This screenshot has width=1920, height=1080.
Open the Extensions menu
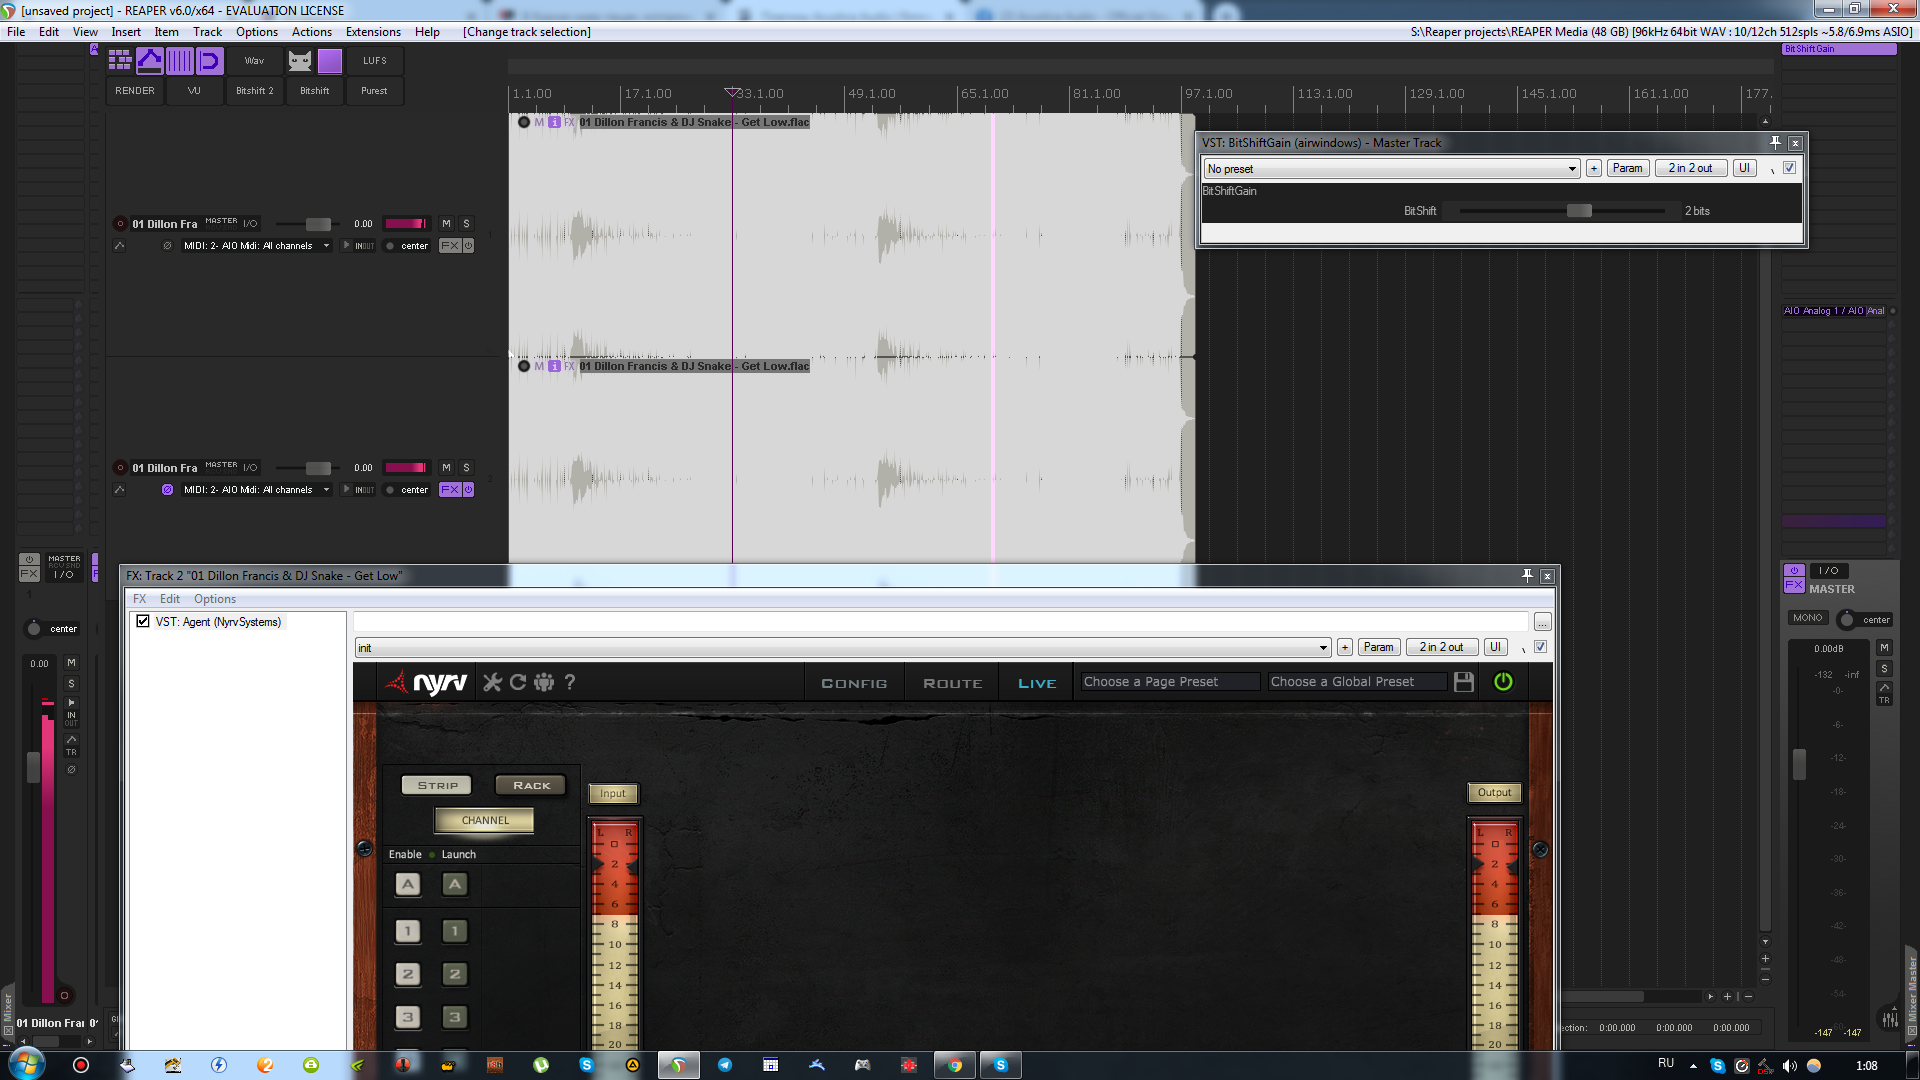[x=373, y=32]
